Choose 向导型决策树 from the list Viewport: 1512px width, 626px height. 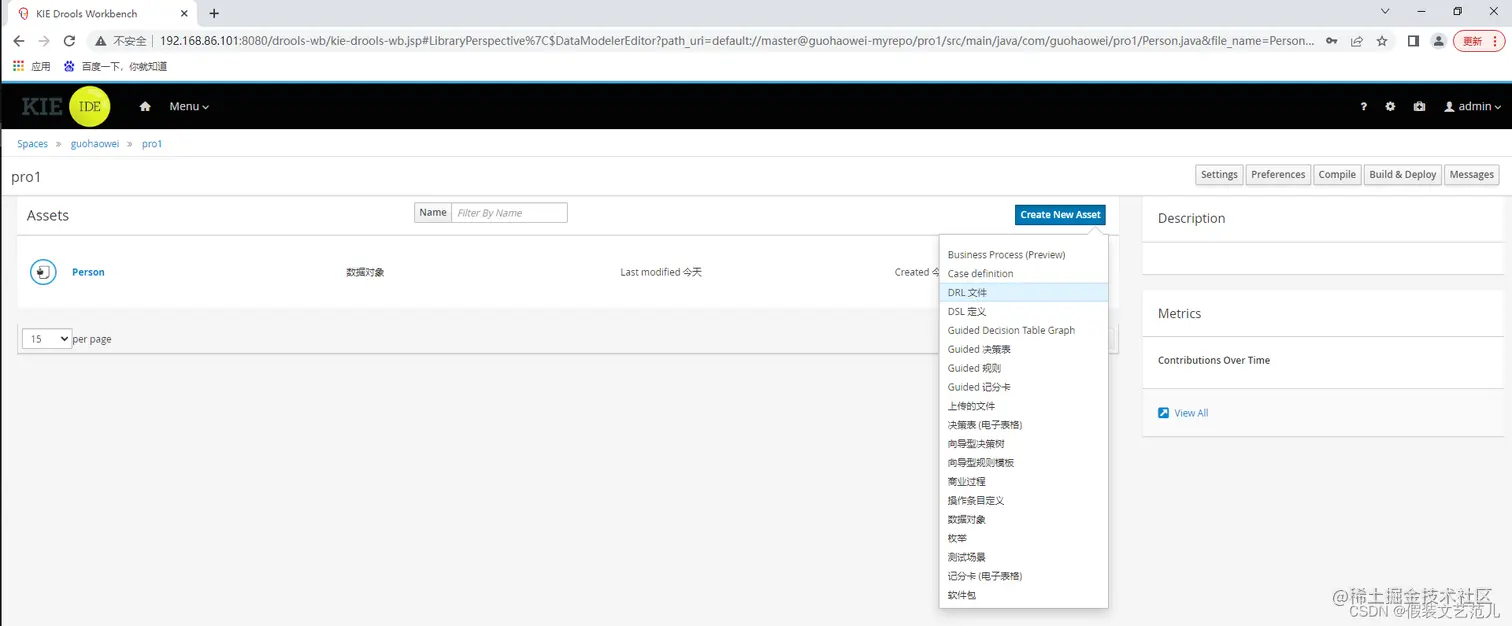click(1024, 444)
